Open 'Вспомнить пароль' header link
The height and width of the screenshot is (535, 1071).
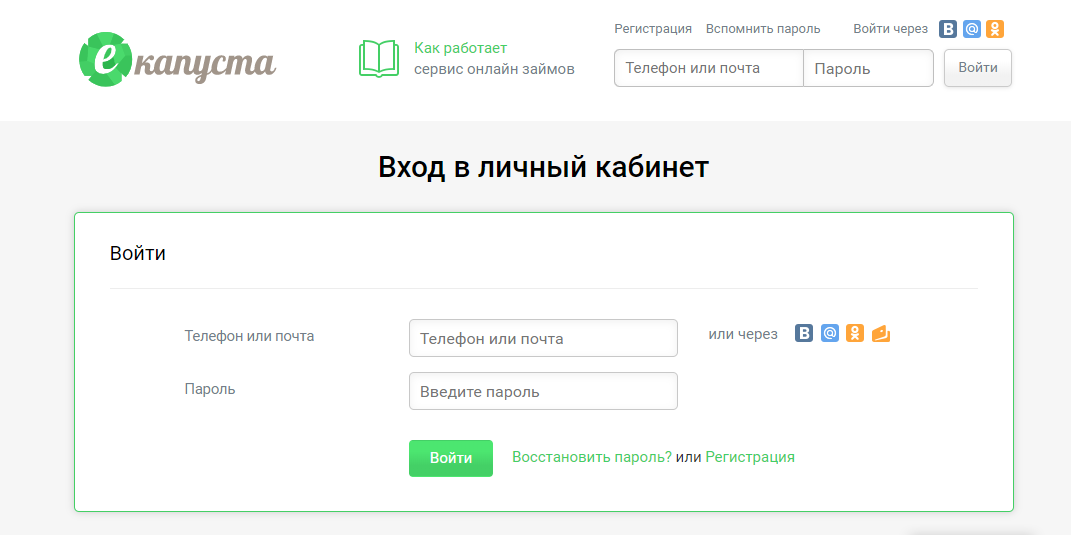[763, 29]
